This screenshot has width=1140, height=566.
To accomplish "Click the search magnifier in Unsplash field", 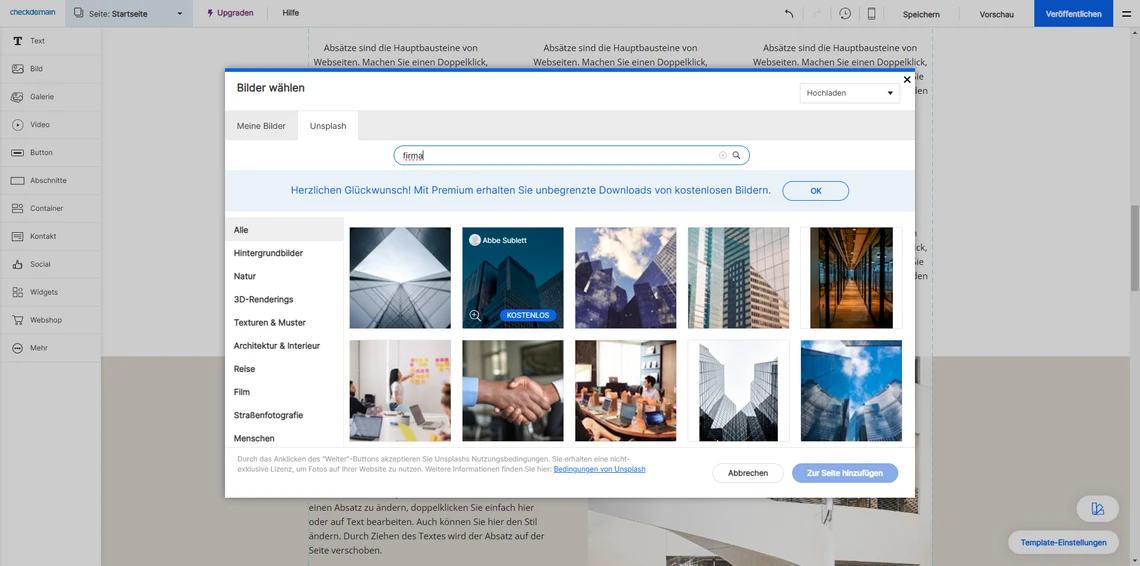I will click(736, 155).
